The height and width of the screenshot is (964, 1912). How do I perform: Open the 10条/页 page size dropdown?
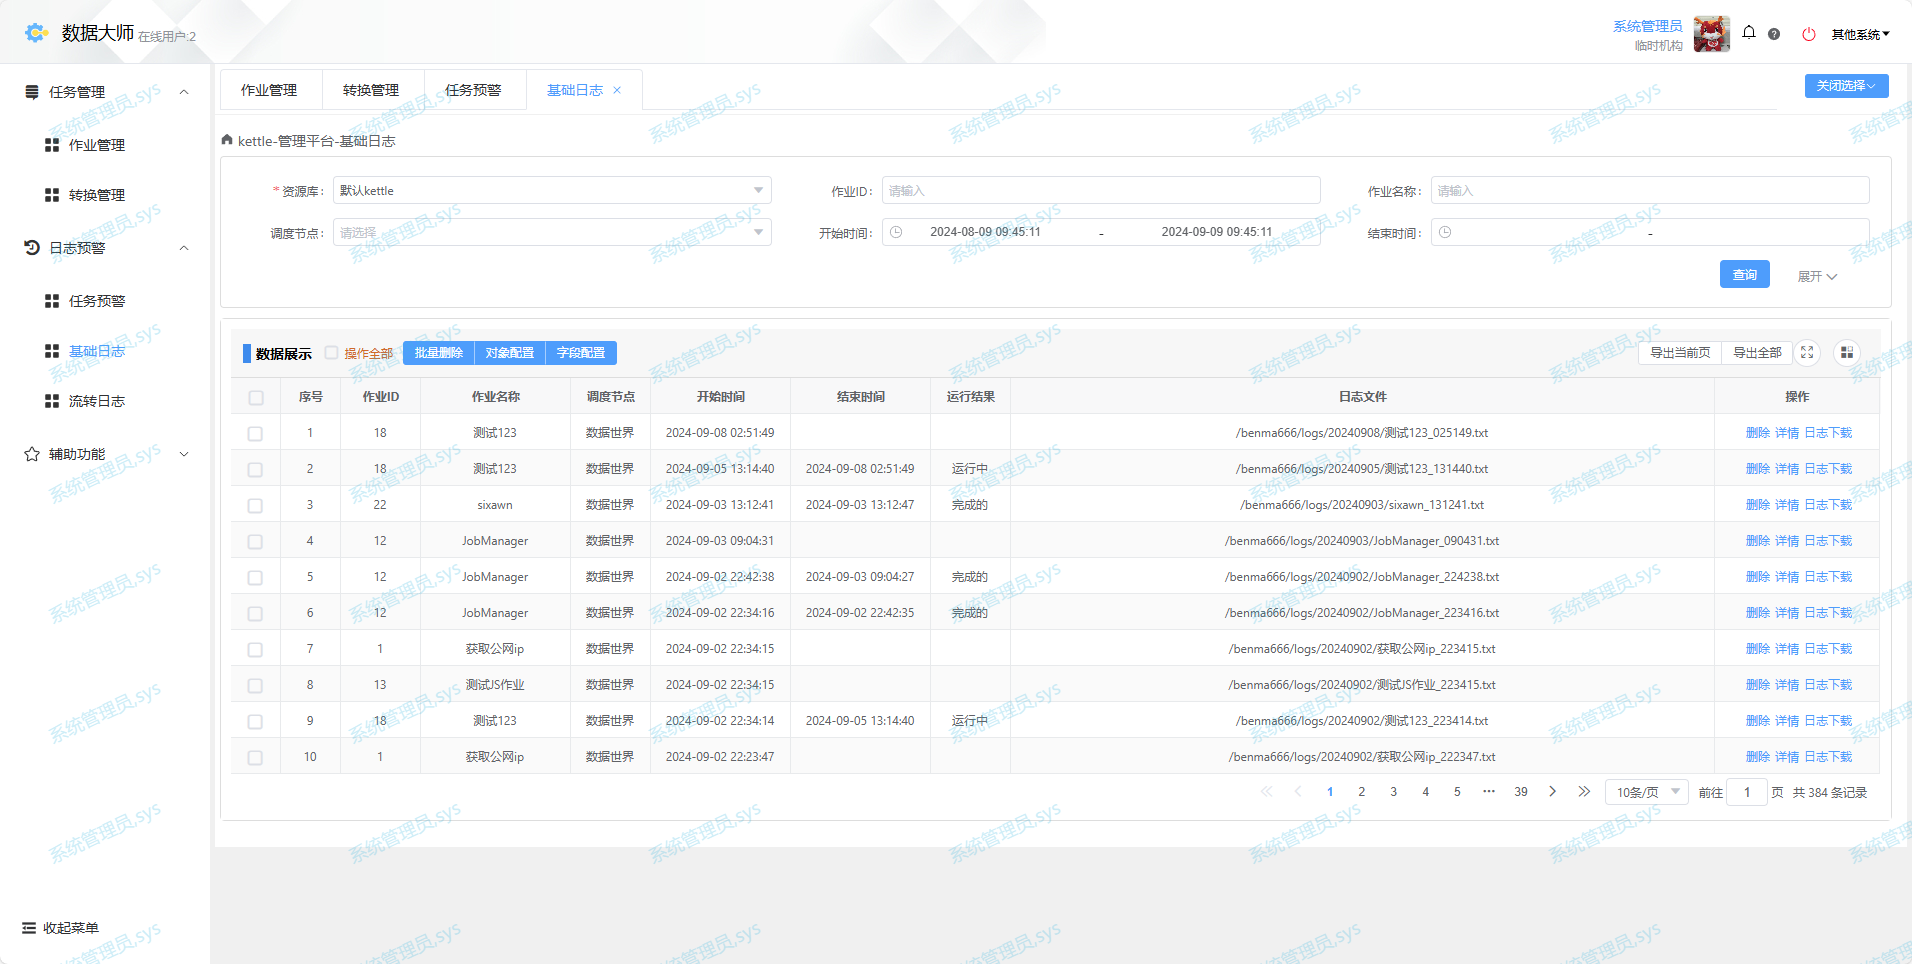coord(1646,792)
